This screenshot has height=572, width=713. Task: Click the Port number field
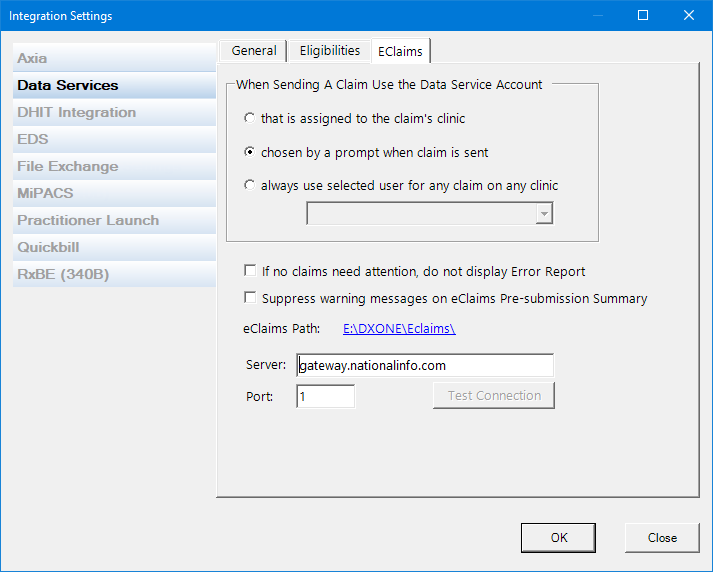[x=326, y=397]
